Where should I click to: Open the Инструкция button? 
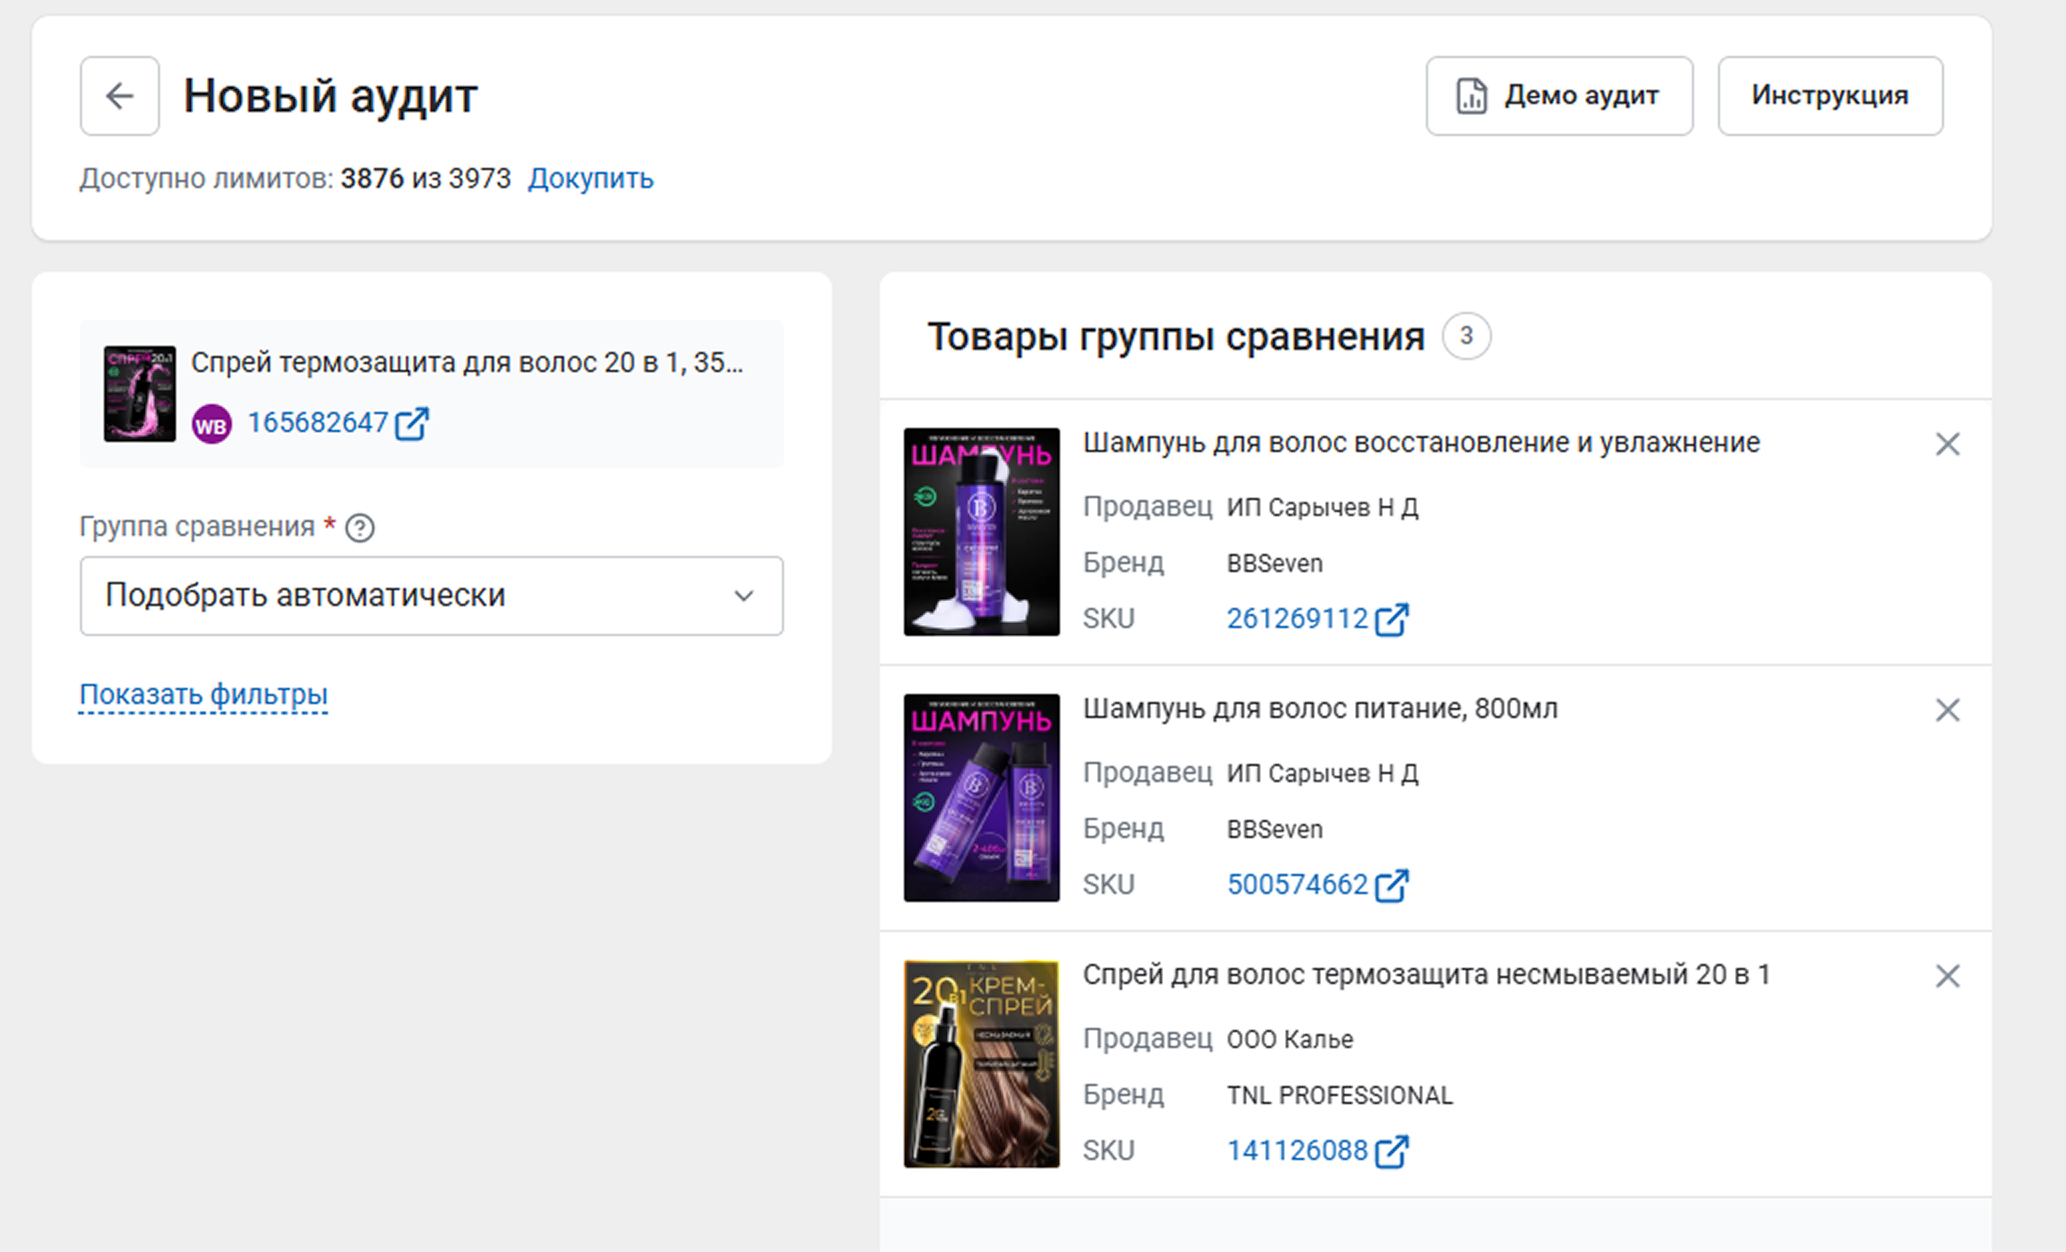[1829, 96]
